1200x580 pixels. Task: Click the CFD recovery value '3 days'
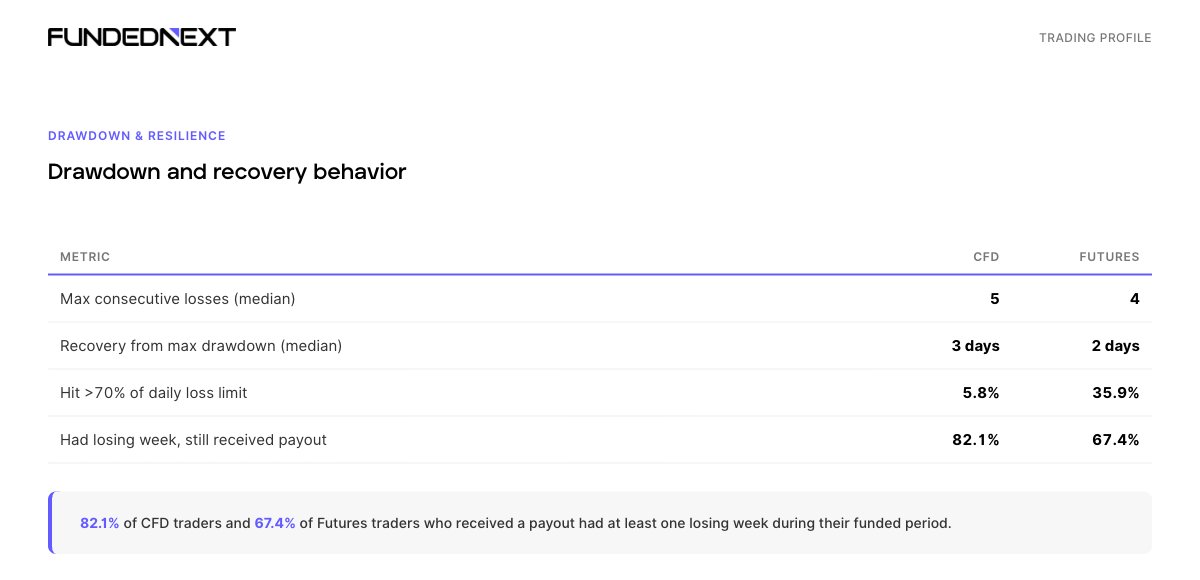point(975,346)
